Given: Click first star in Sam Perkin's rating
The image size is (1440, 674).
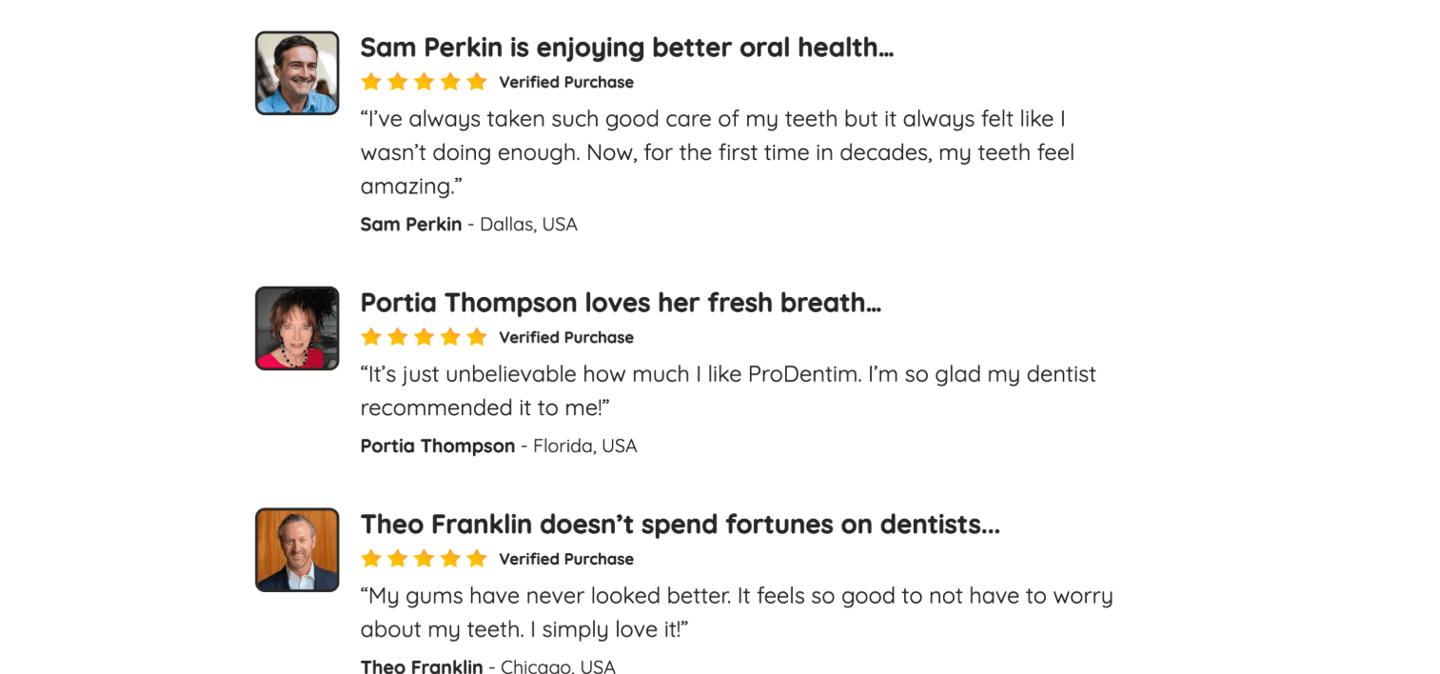Looking at the screenshot, I should [371, 82].
